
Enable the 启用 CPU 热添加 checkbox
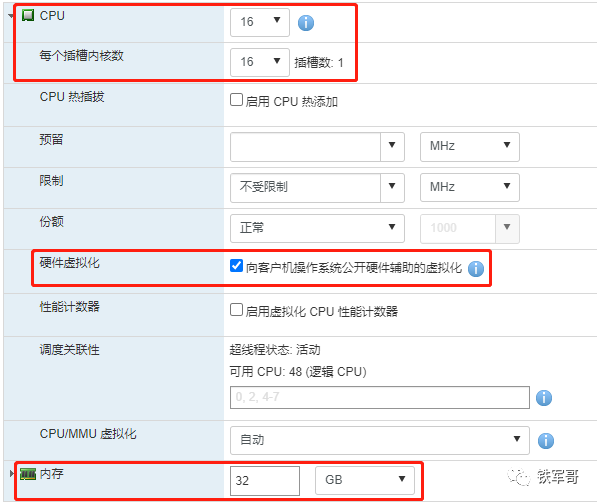tap(236, 100)
